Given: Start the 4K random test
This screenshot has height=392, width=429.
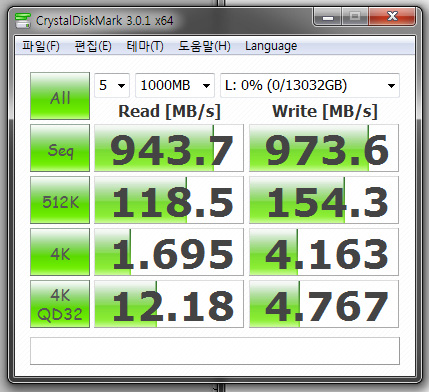Looking at the screenshot, I should pos(60,252).
